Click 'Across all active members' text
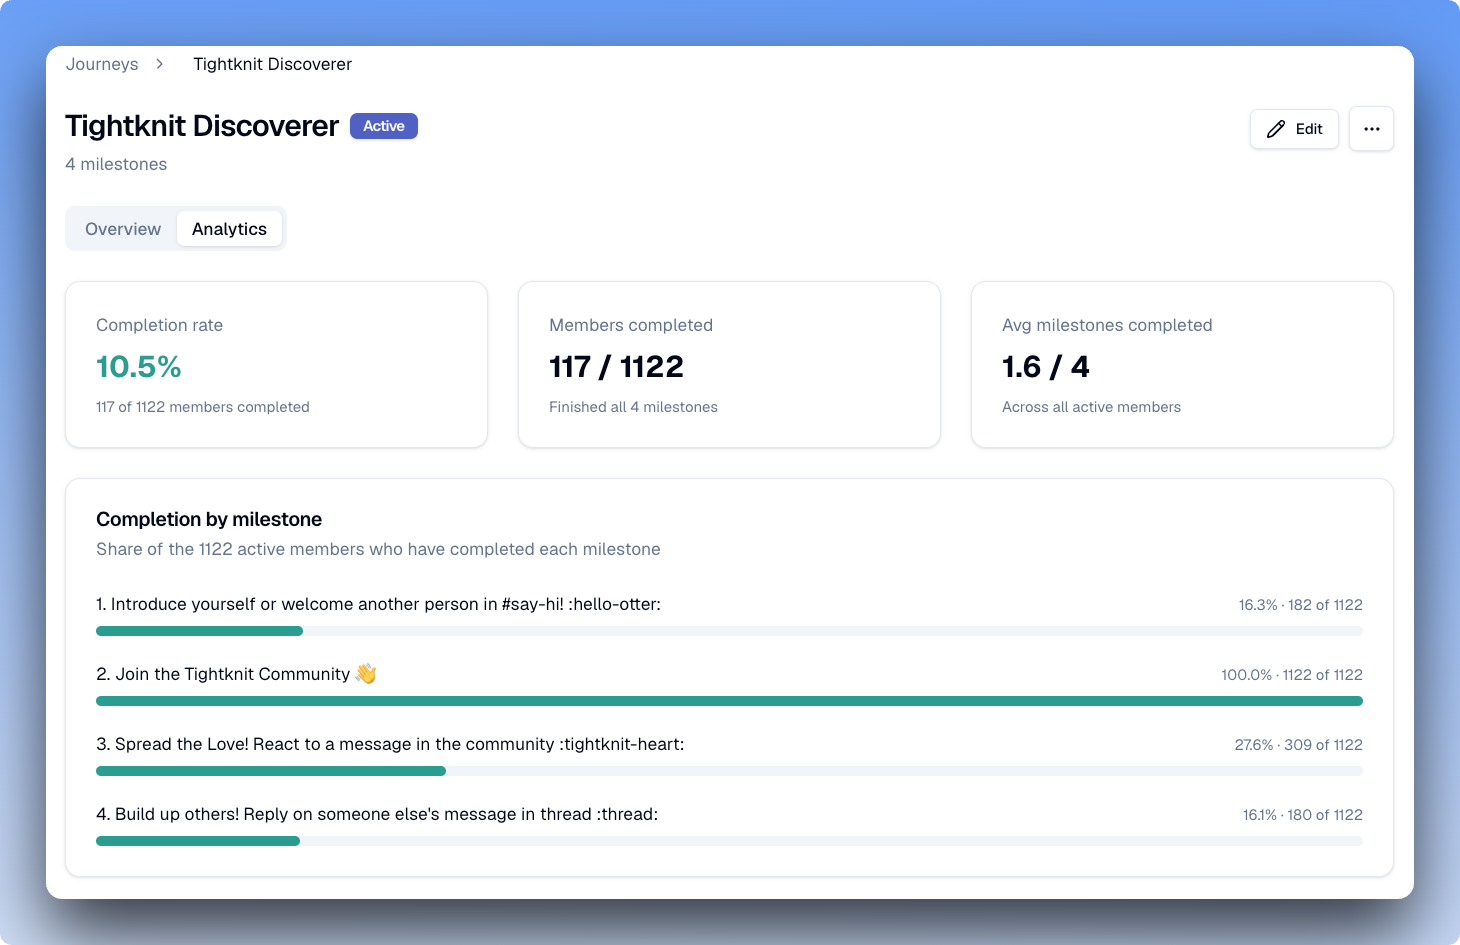Screen dimensions: 1460x945 (x=1091, y=407)
